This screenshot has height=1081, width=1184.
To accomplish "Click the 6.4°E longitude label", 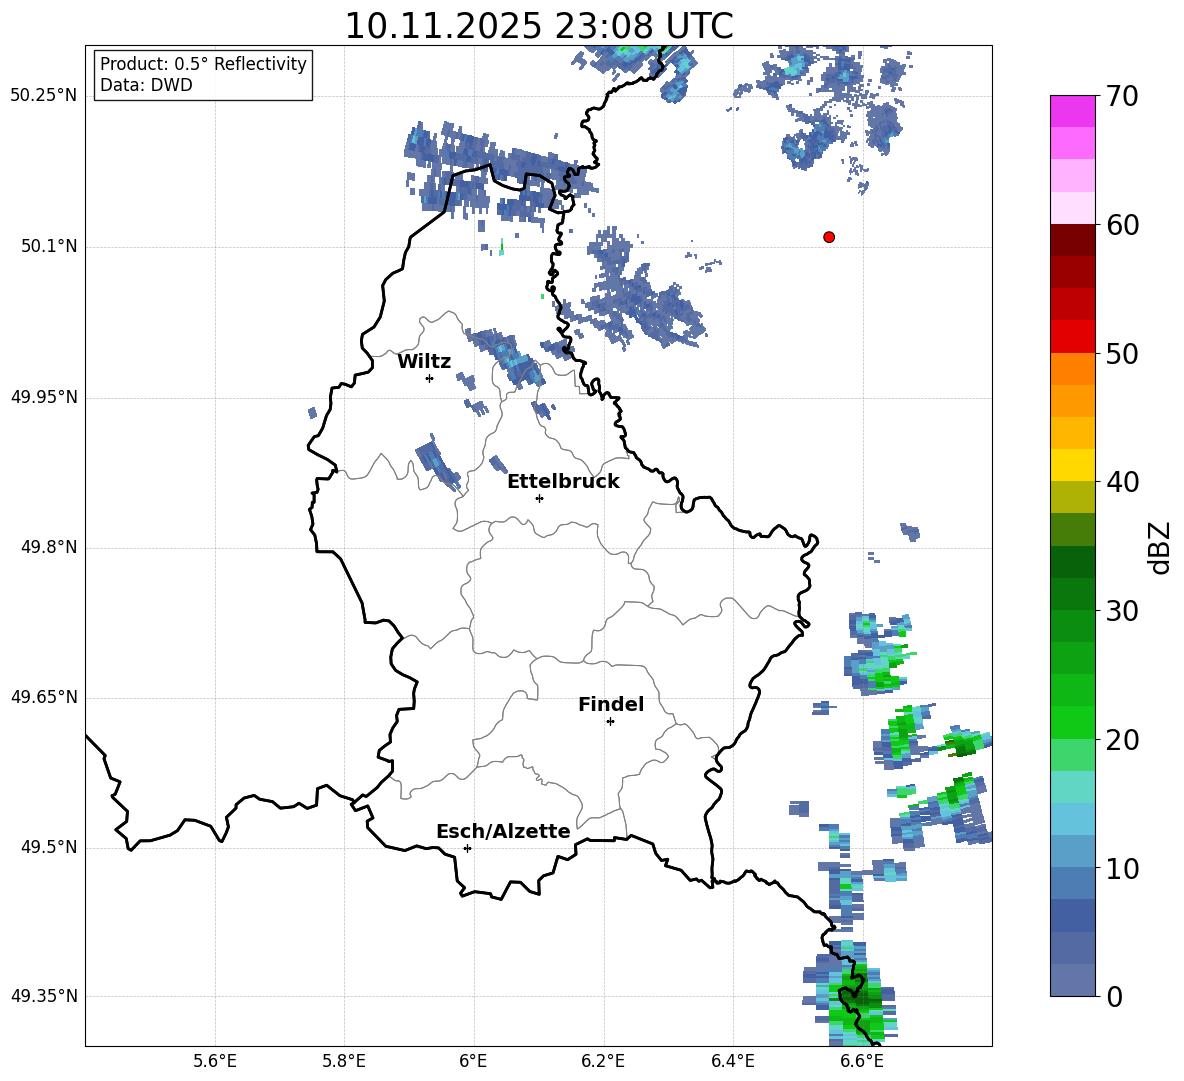I will tap(732, 1061).
